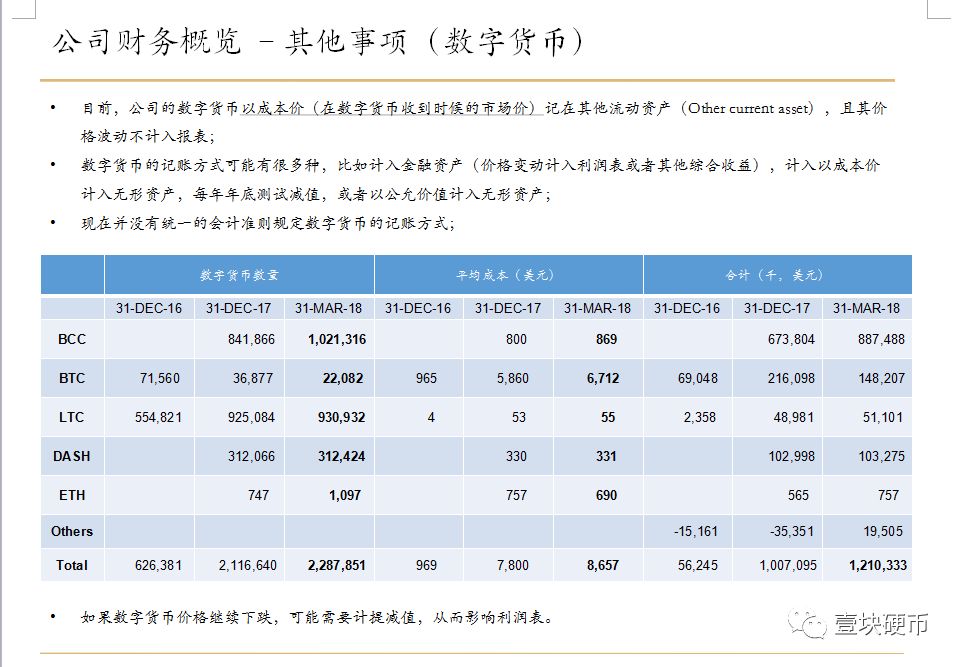Select the value 216,098 in BTC row

click(791, 379)
